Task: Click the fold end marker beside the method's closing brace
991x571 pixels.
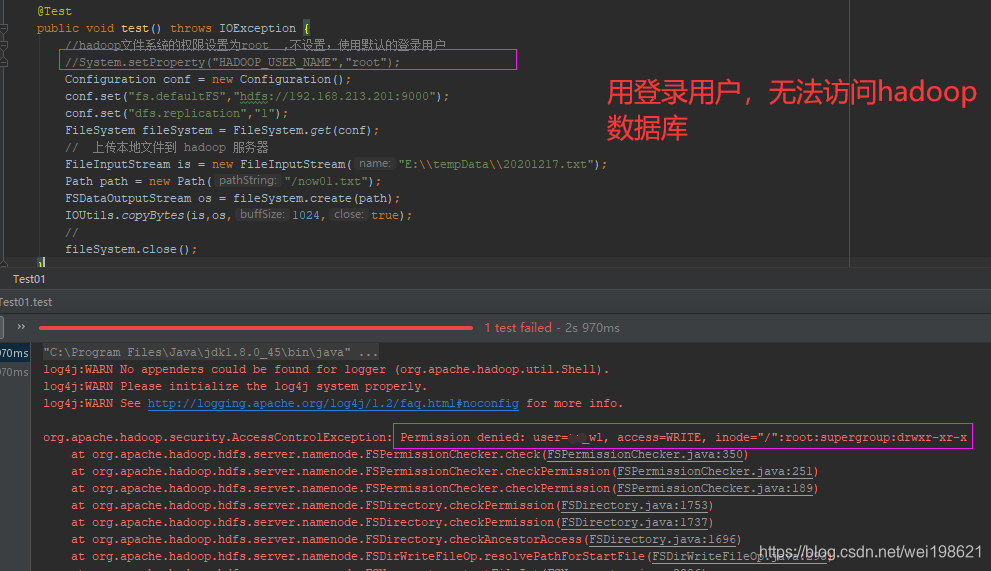Action: pos(4,262)
